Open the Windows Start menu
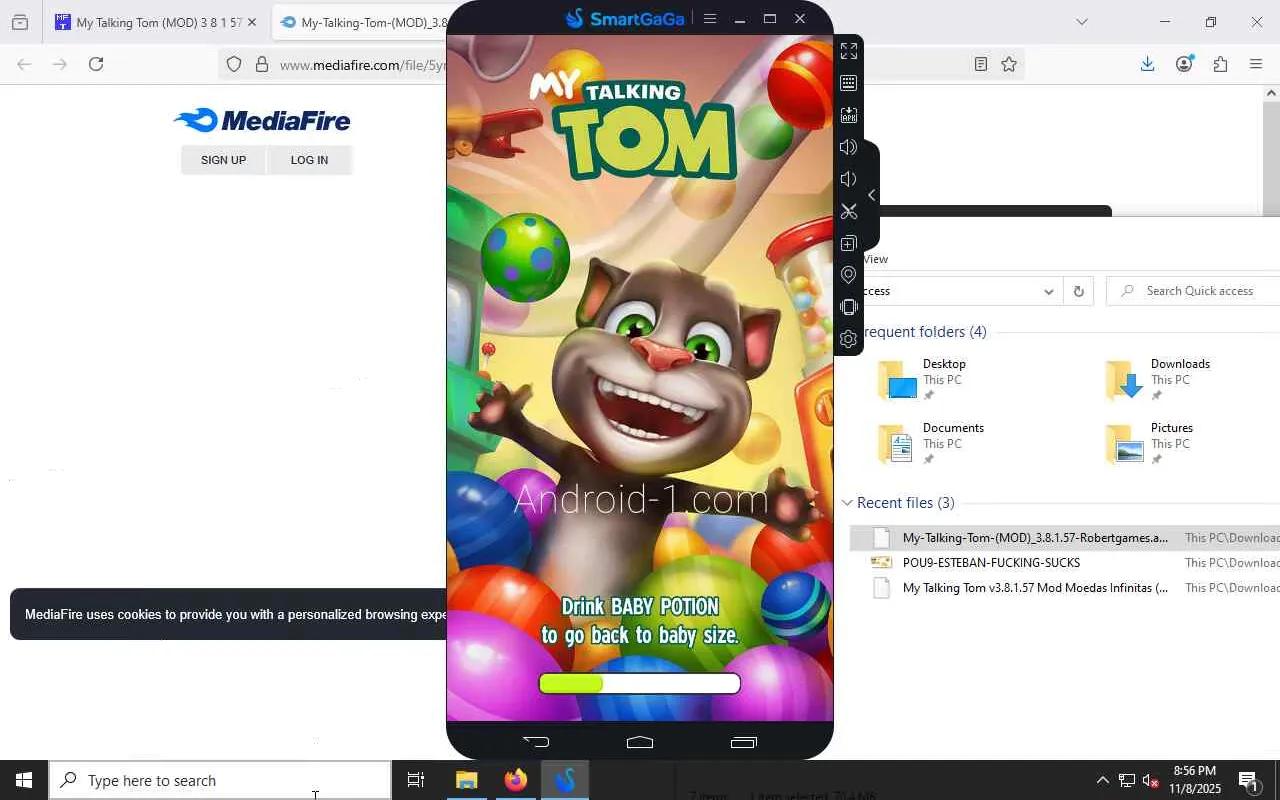 pyautogui.click(x=24, y=780)
